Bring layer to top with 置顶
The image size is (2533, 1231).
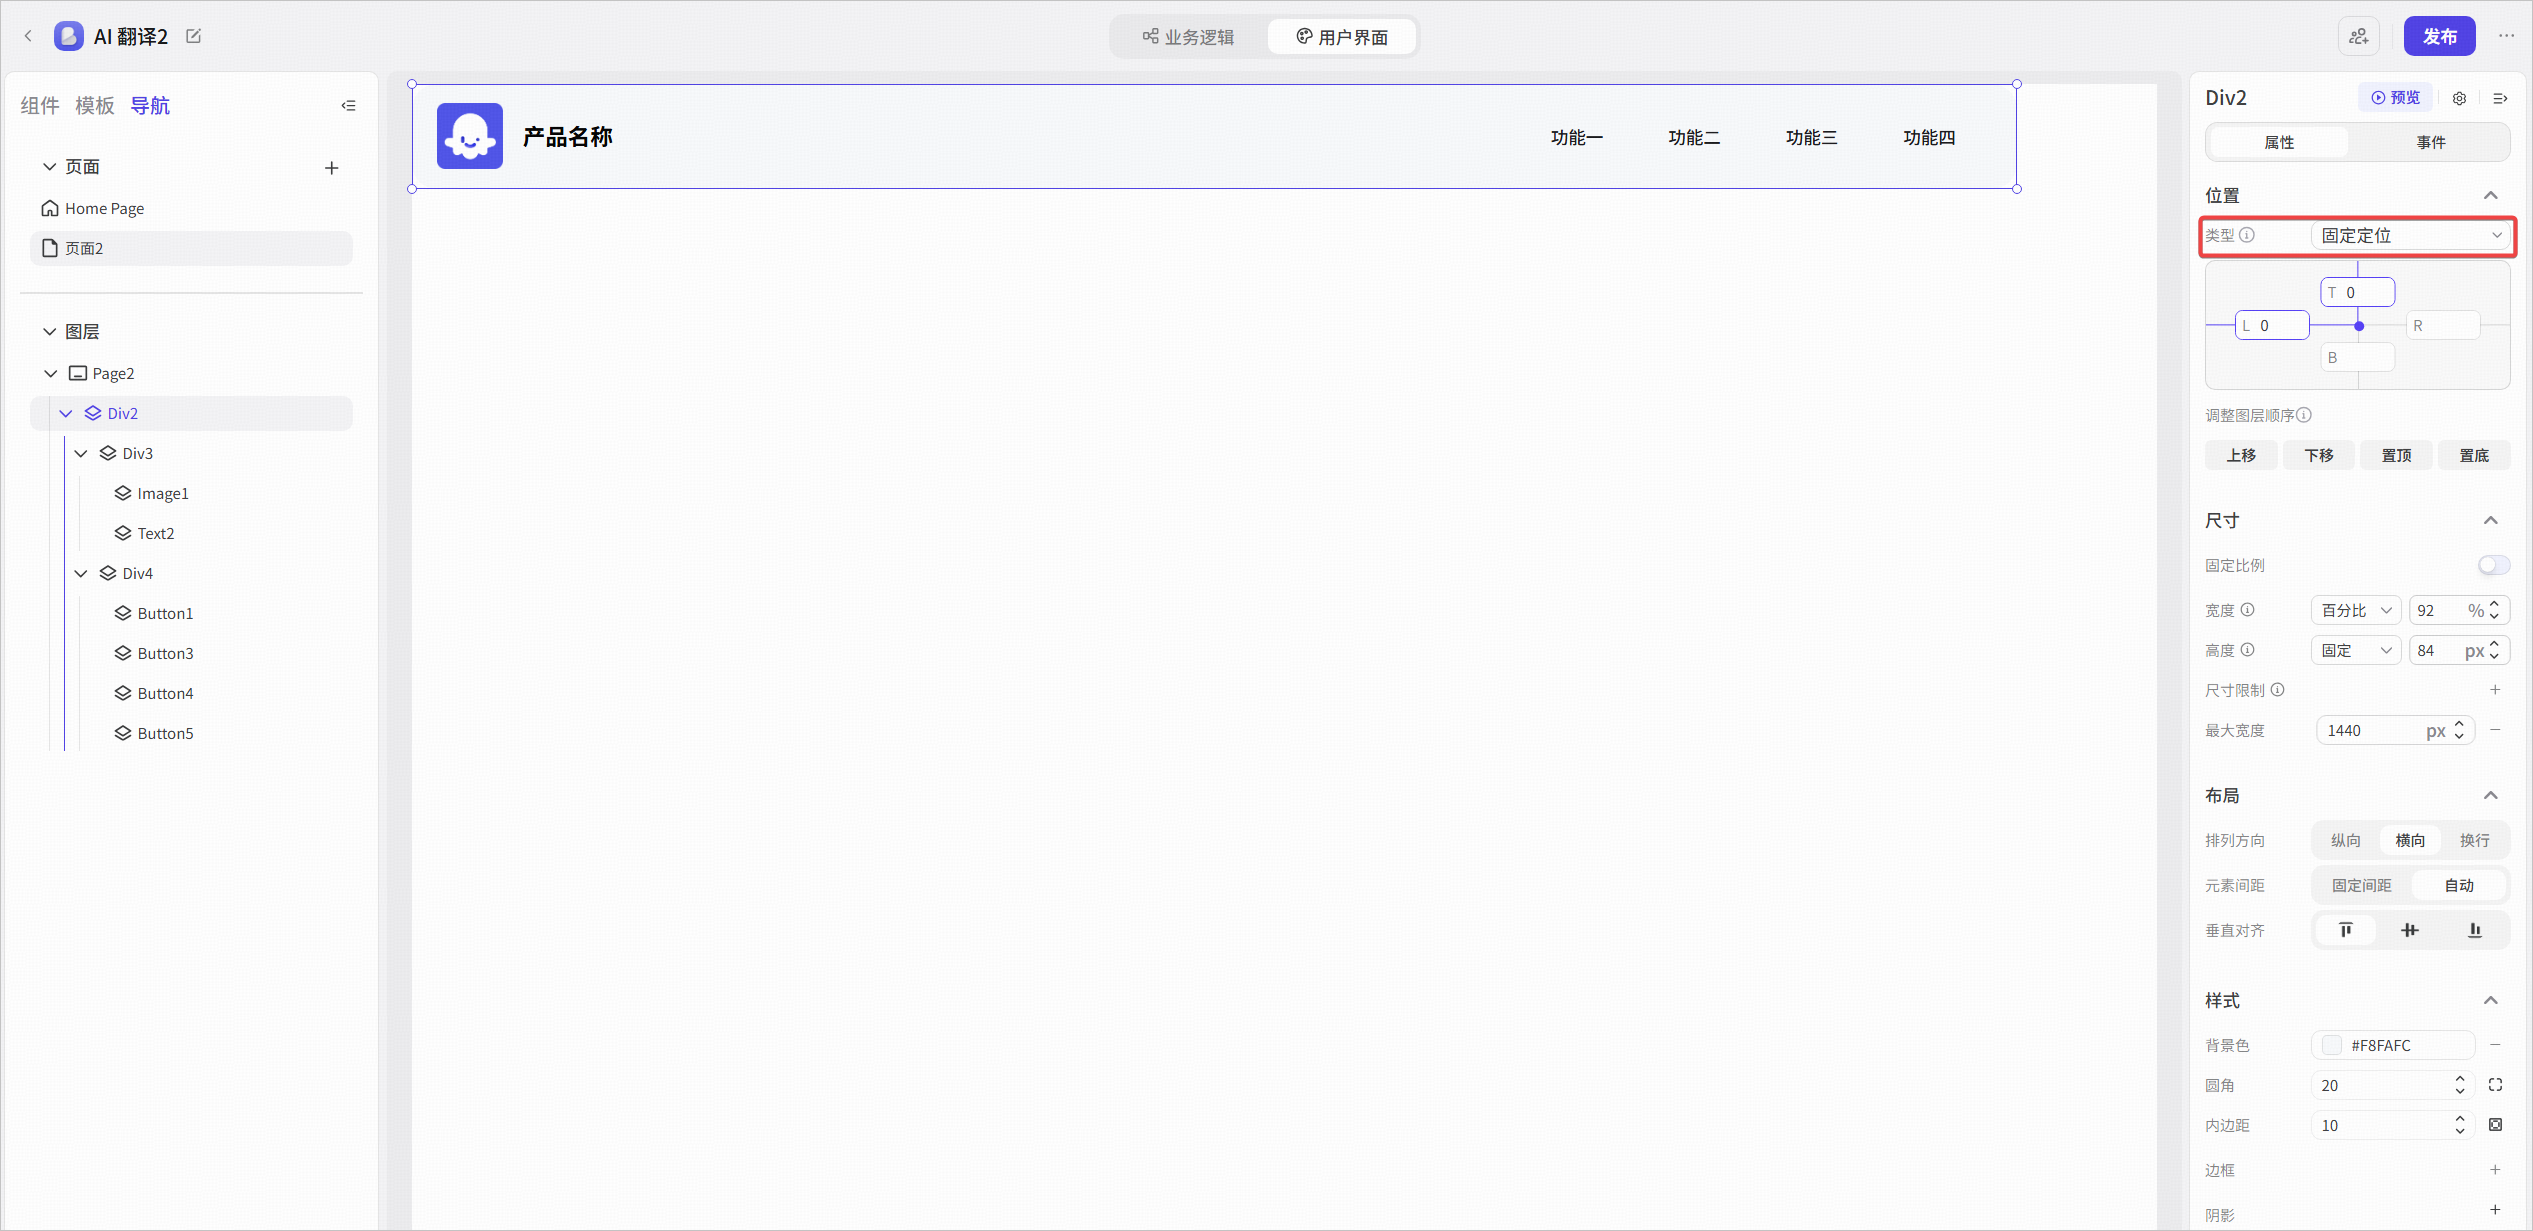point(2396,455)
